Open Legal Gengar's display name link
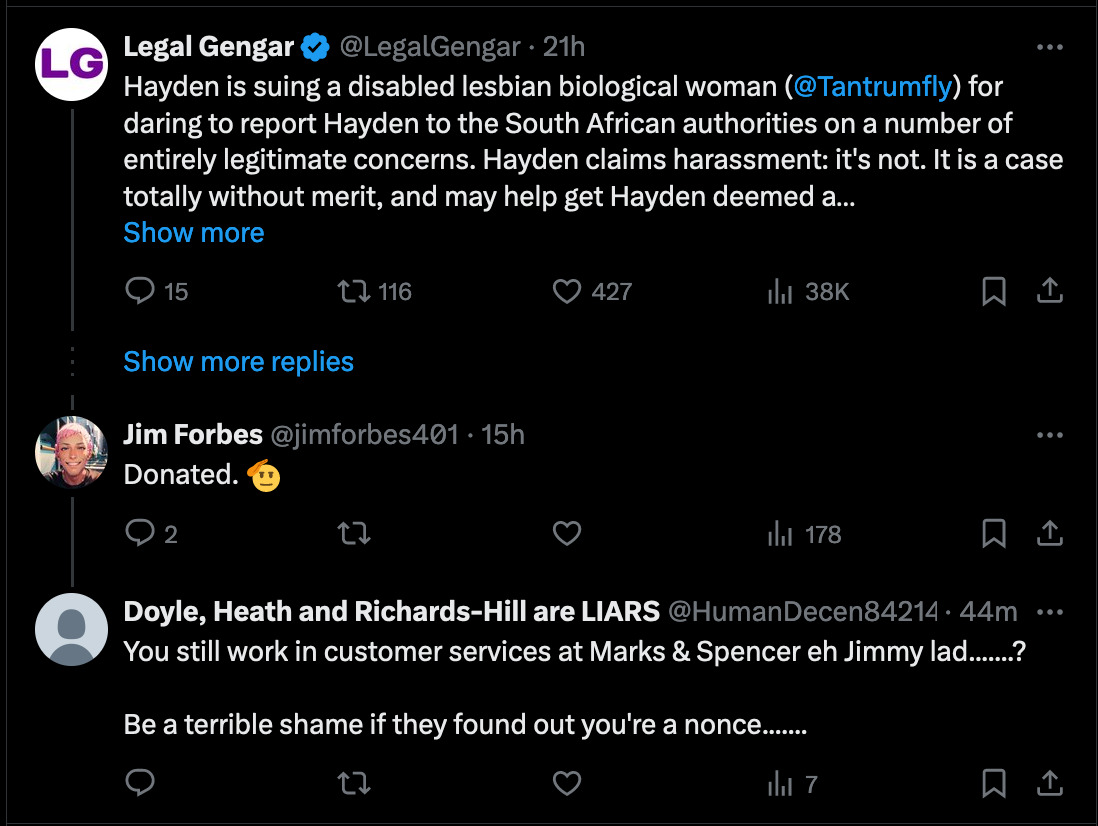The height and width of the screenshot is (826, 1098). 209,47
